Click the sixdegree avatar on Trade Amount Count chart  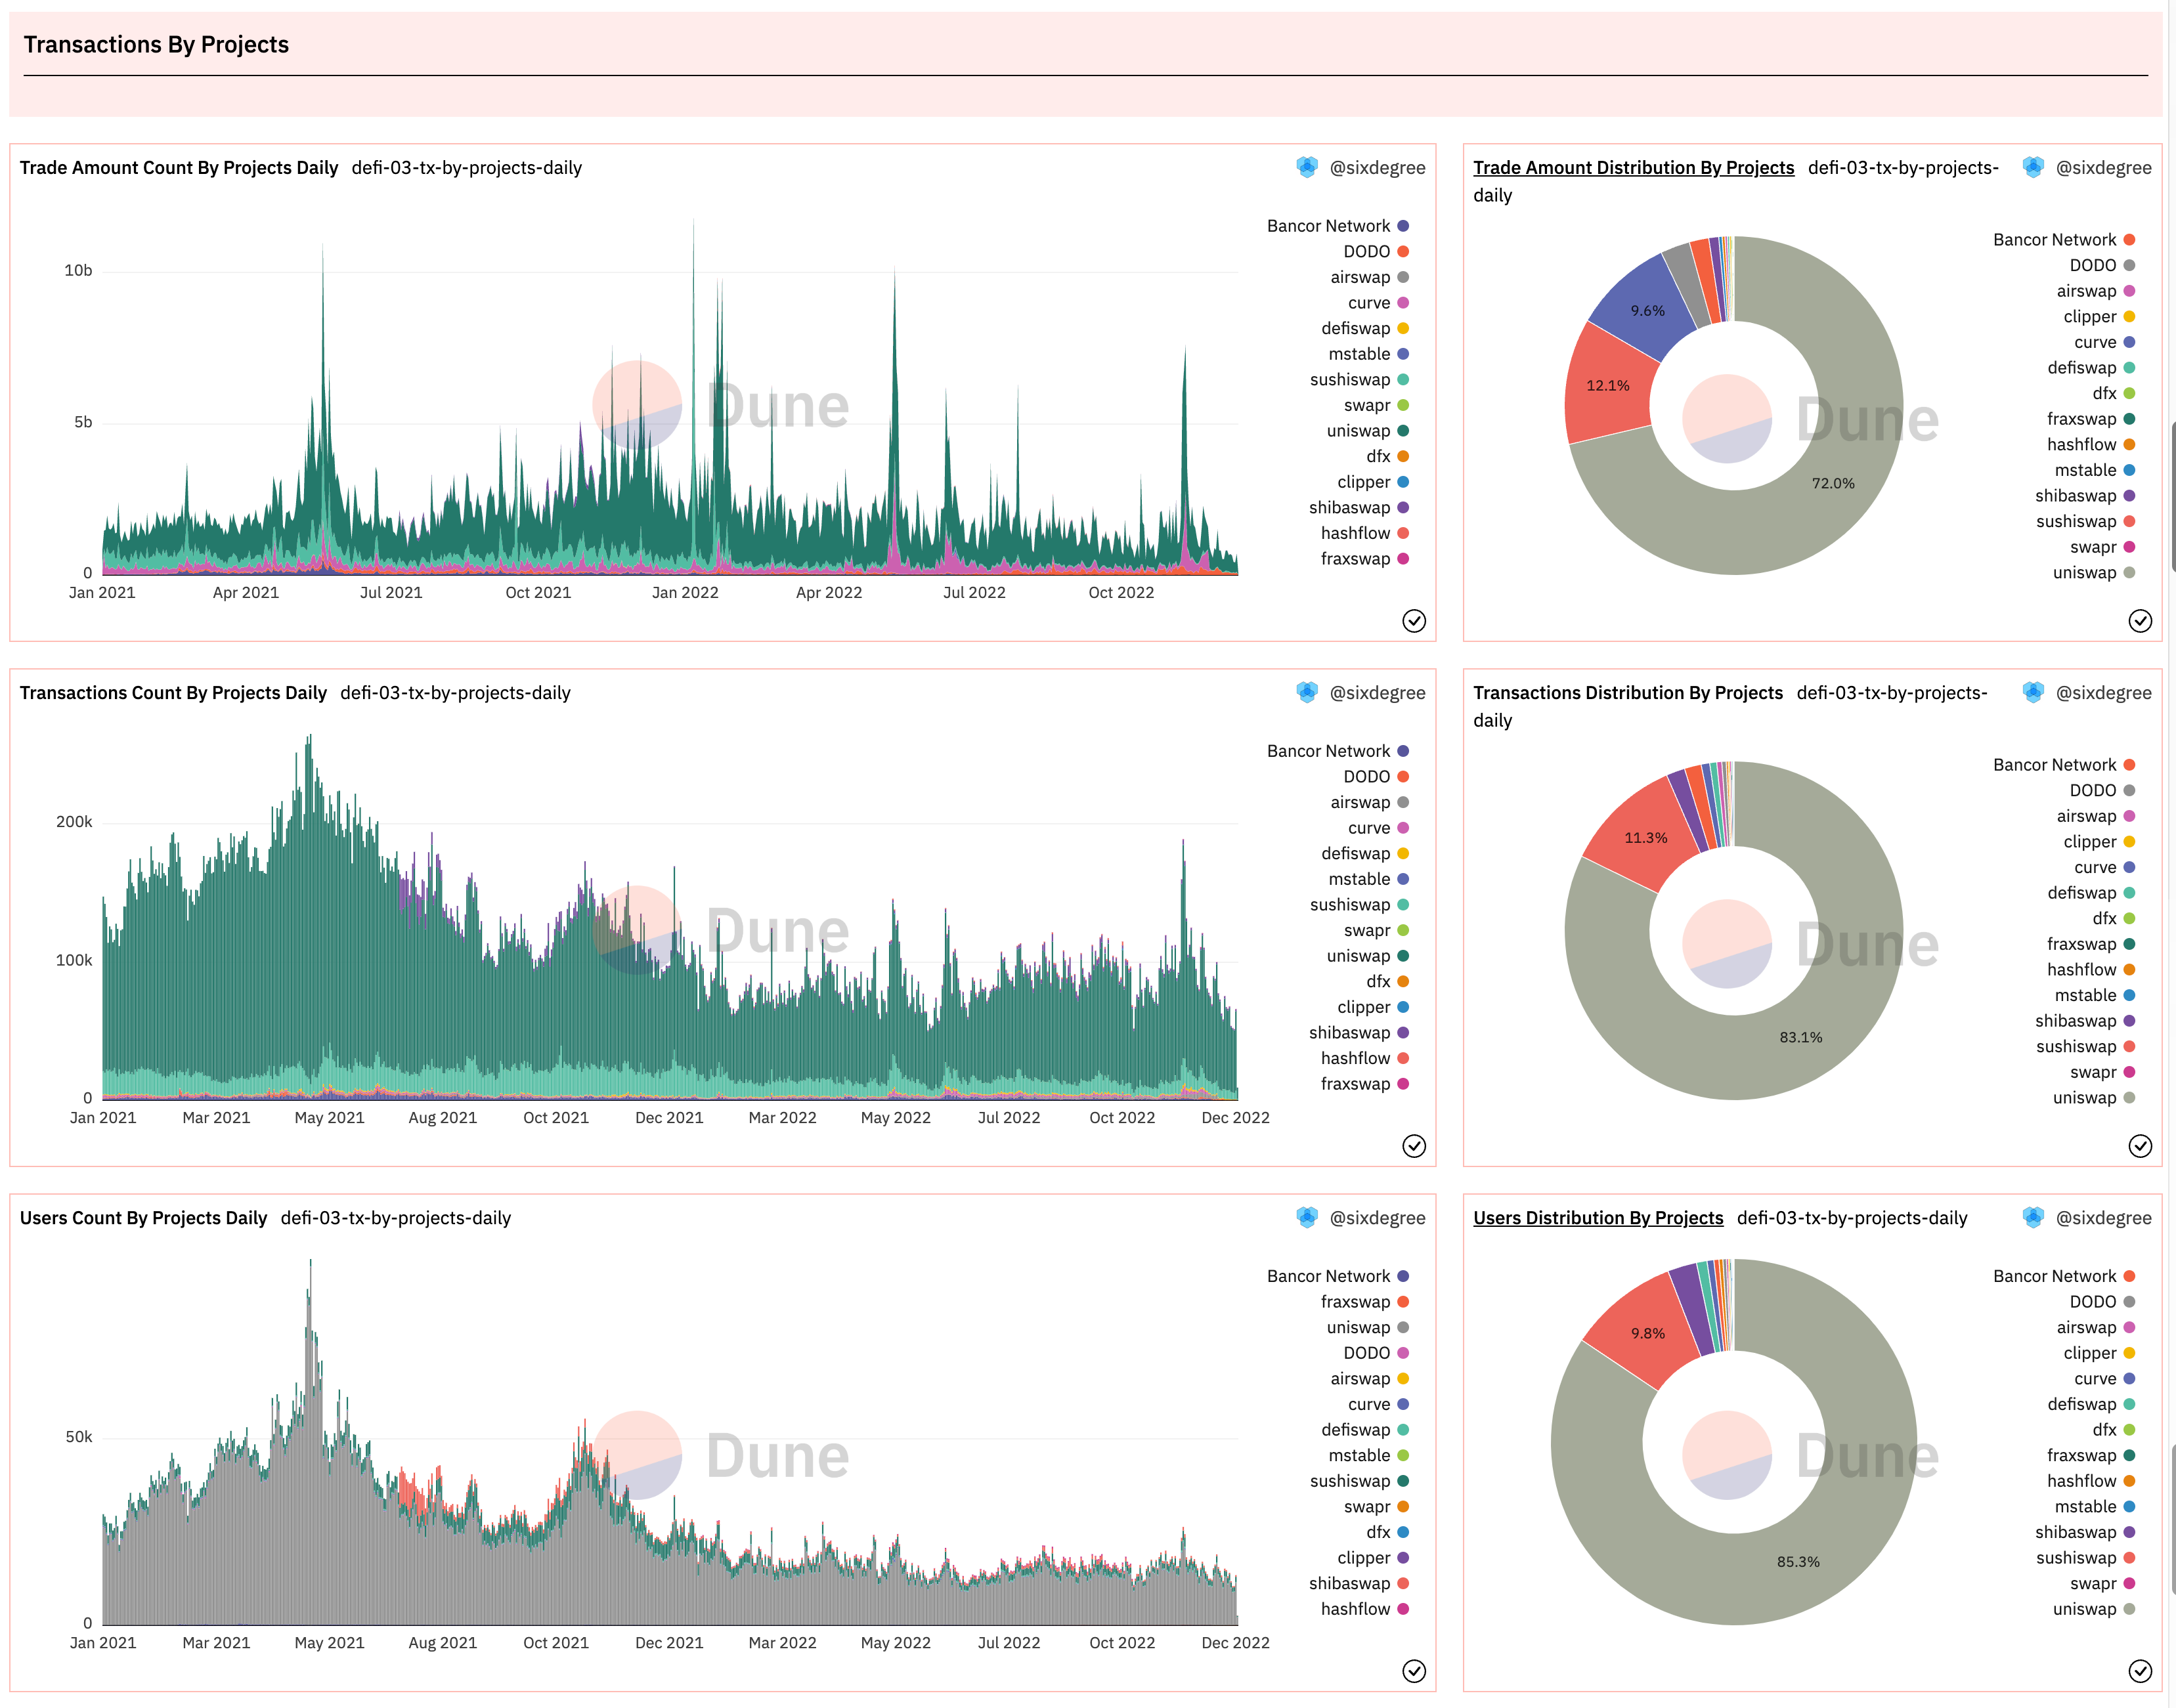pos(1307,167)
